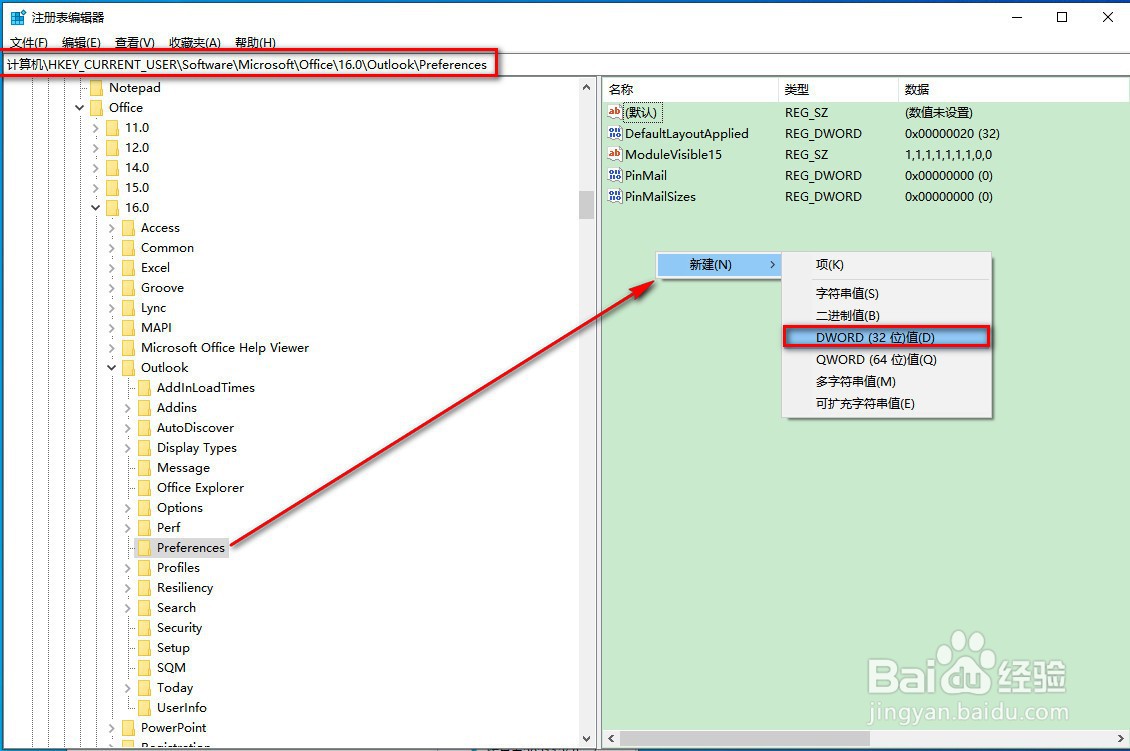The height and width of the screenshot is (751, 1130).
Task: Expand the Today tree node
Action: coord(127,688)
